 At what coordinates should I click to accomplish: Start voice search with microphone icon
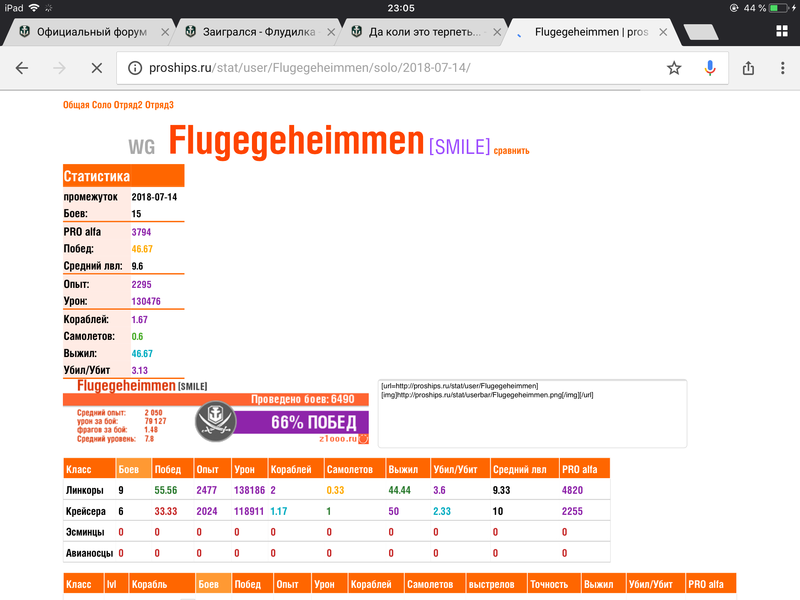[x=710, y=68]
